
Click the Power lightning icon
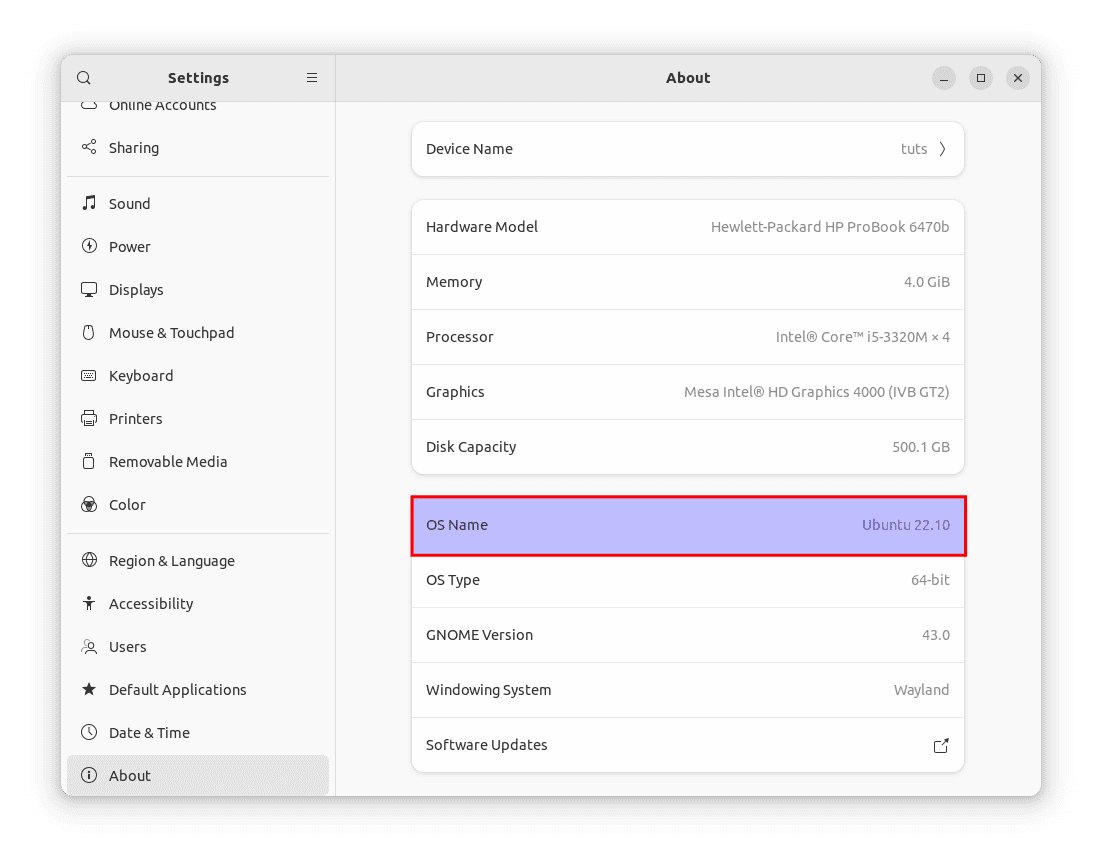click(x=89, y=246)
